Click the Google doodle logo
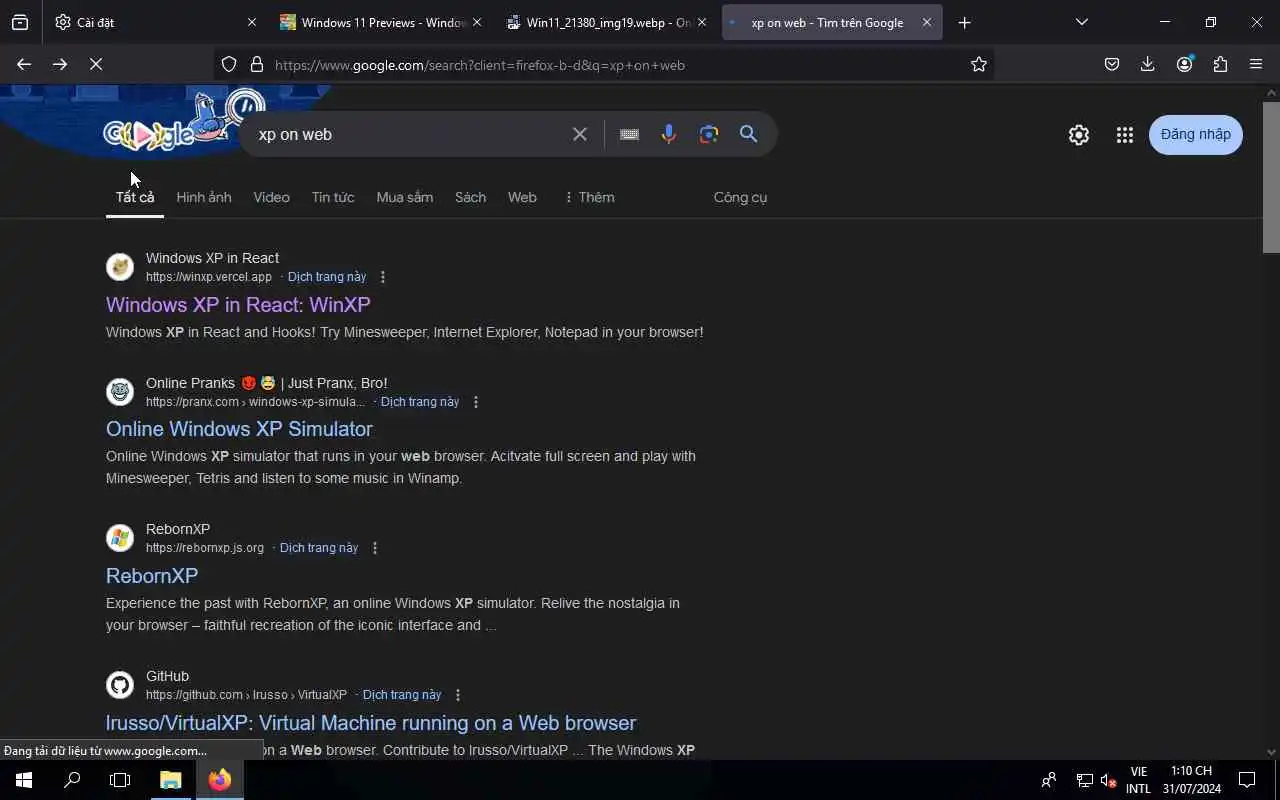1280x800 pixels. [150, 132]
